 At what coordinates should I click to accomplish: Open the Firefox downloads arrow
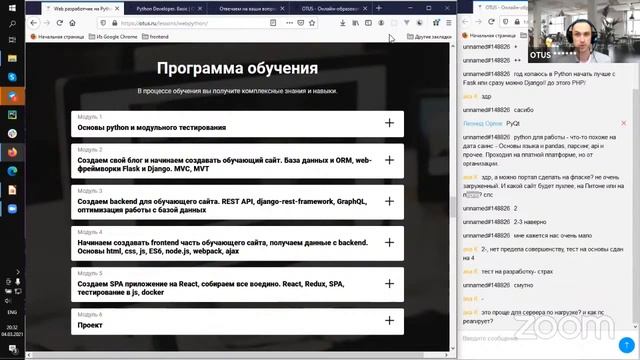tap(343, 23)
